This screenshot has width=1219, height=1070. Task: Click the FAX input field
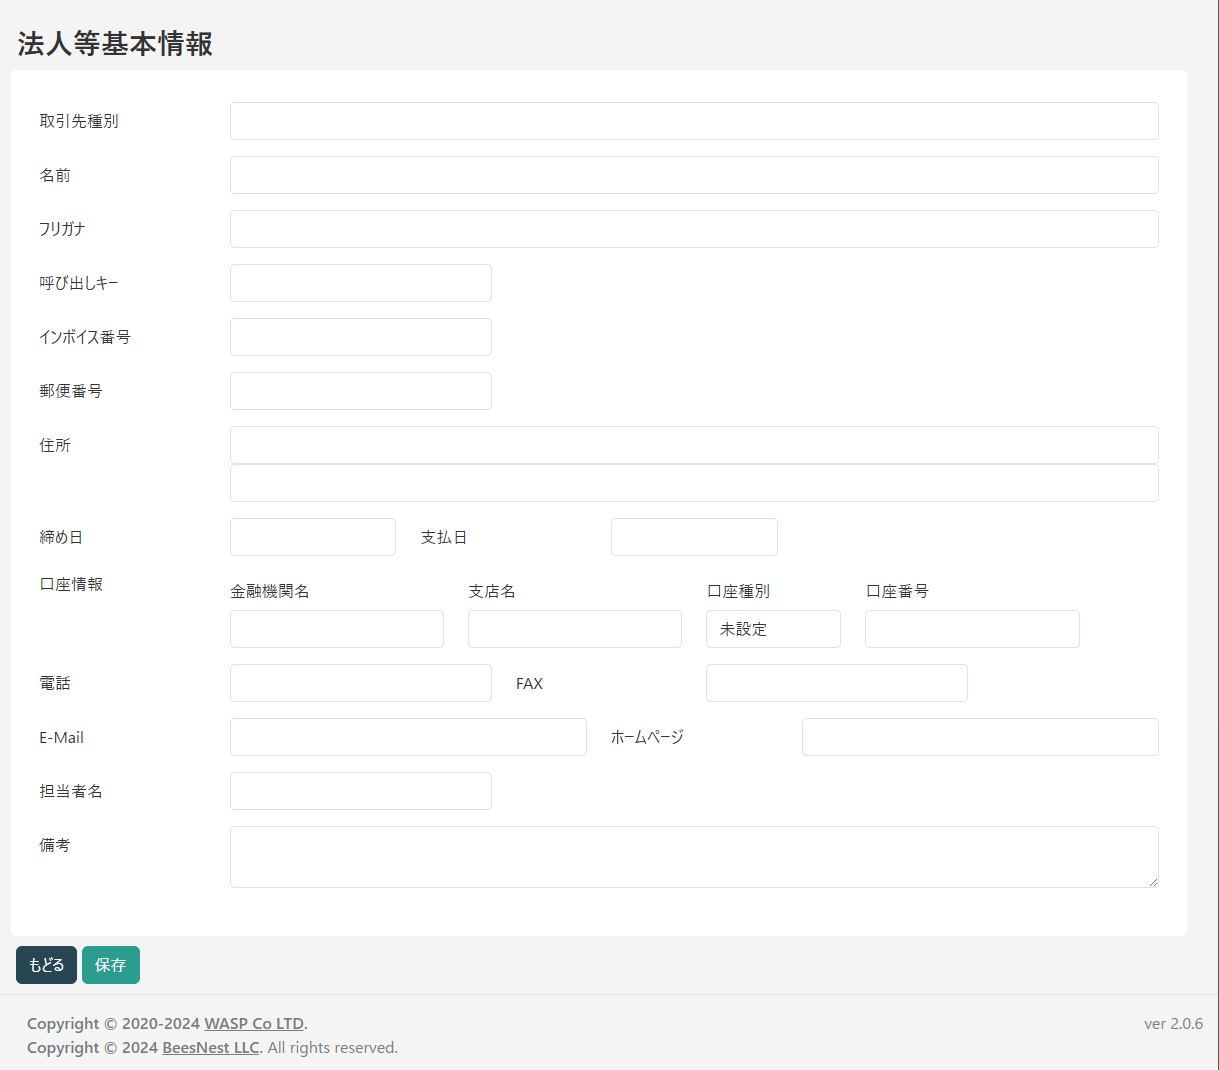(x=836, y=683)
